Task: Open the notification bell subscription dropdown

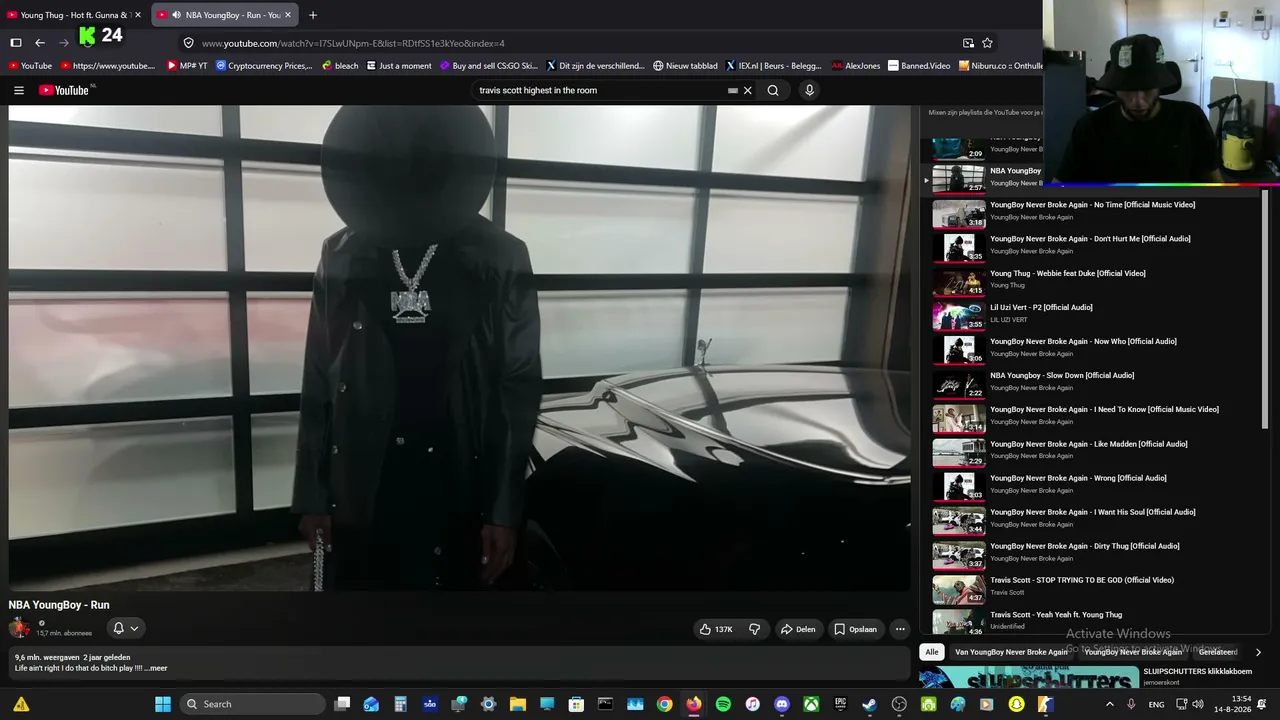Action: click(125, 628)
